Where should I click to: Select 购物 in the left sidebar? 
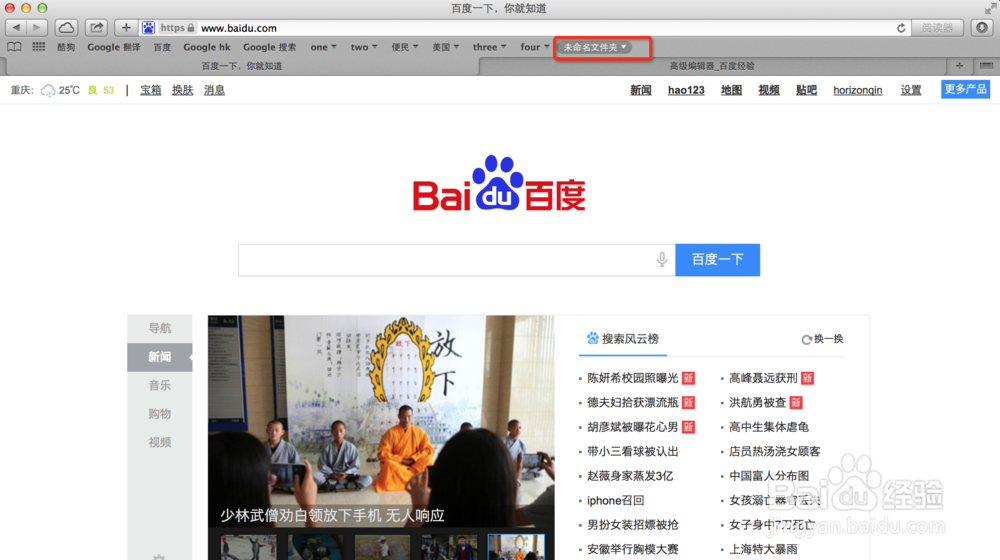click(x=159, y=414)
